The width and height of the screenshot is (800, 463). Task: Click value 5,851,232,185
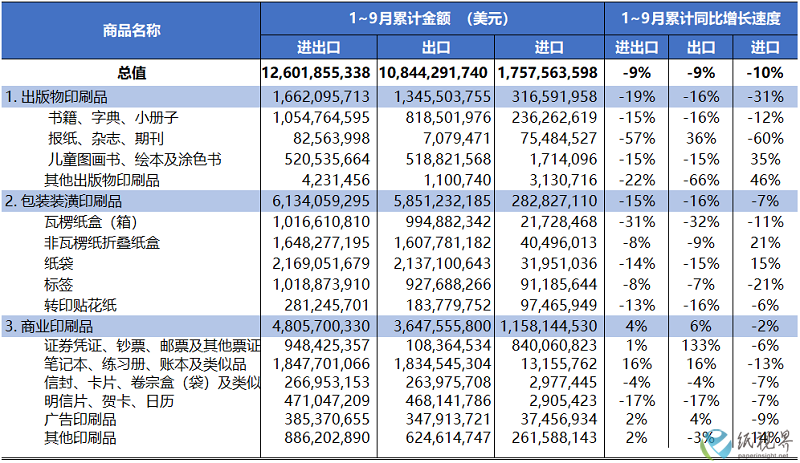click(x=442, y=202)
